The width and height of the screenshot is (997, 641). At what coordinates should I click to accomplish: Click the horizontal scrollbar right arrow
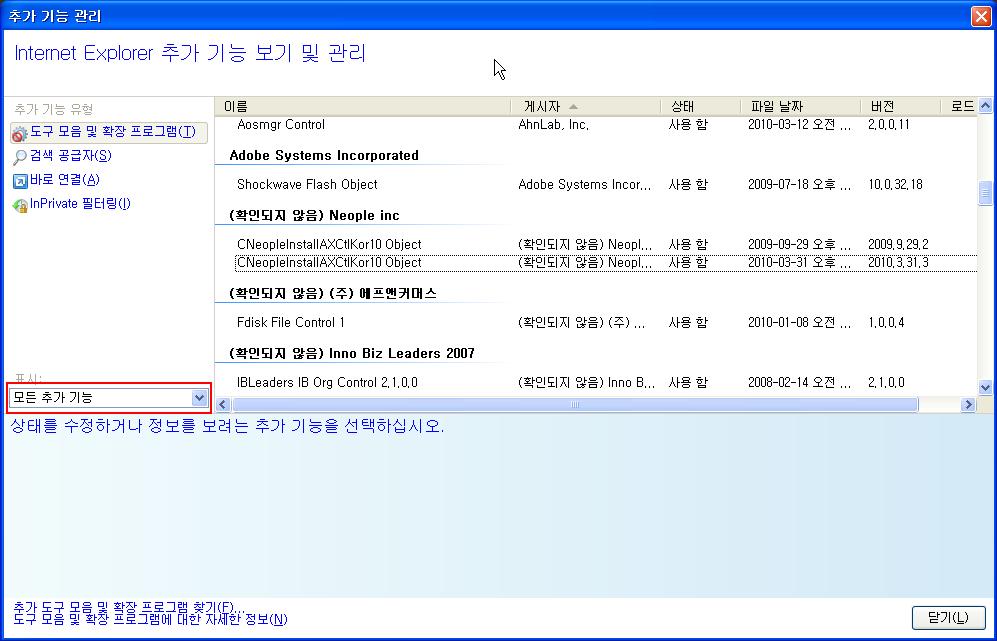point(967,405)
